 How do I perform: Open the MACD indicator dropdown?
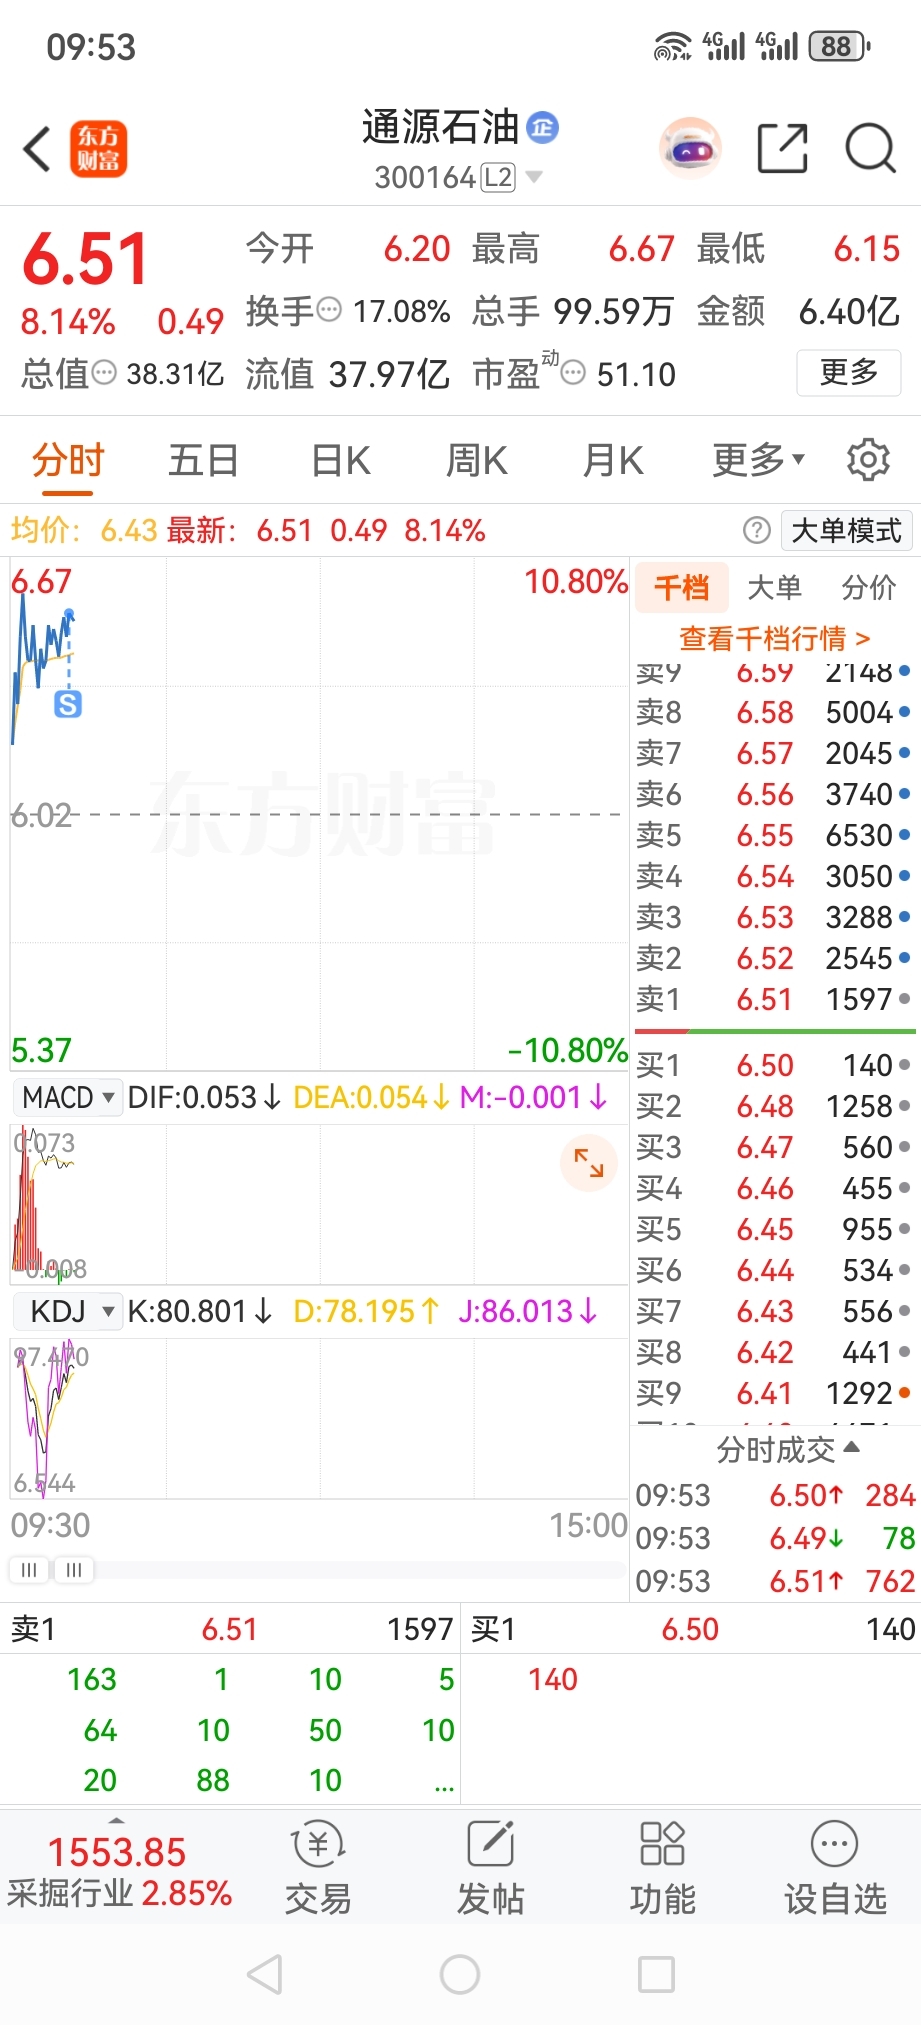click(70, 1097)
